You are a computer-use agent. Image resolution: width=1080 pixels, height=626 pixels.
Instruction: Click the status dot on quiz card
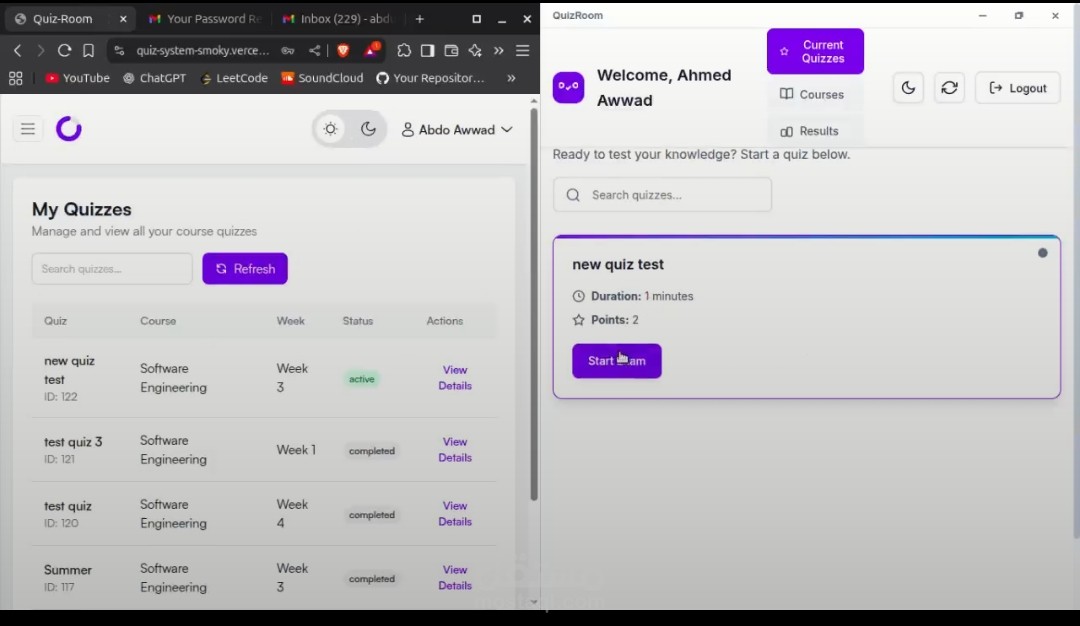click(1042, 253)
